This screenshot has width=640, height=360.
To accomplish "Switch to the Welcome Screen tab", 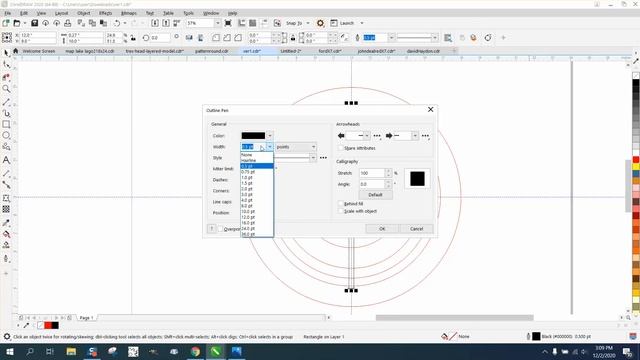I will [x=39, y=51].
